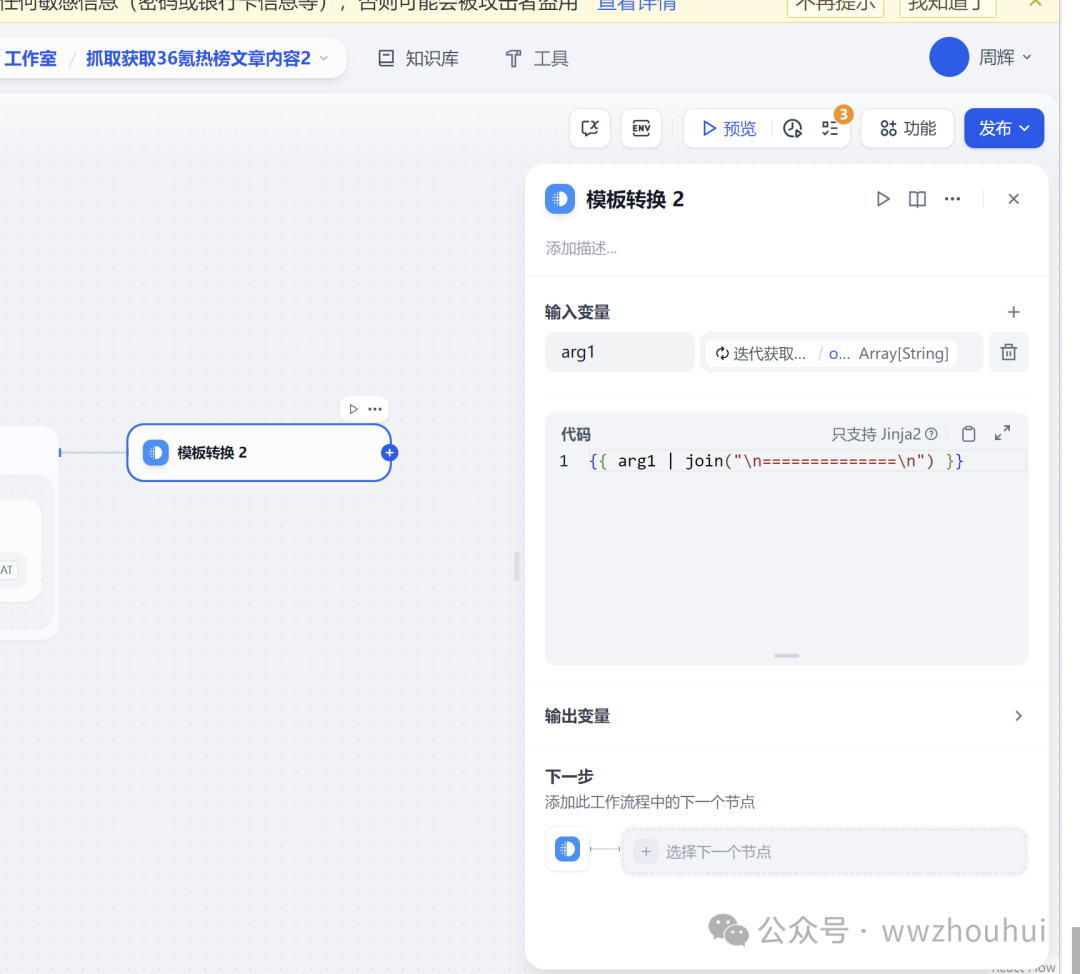The image size is (1080, 974).
Task: Switch to the 知识库 tab
Action: point(418,59)
